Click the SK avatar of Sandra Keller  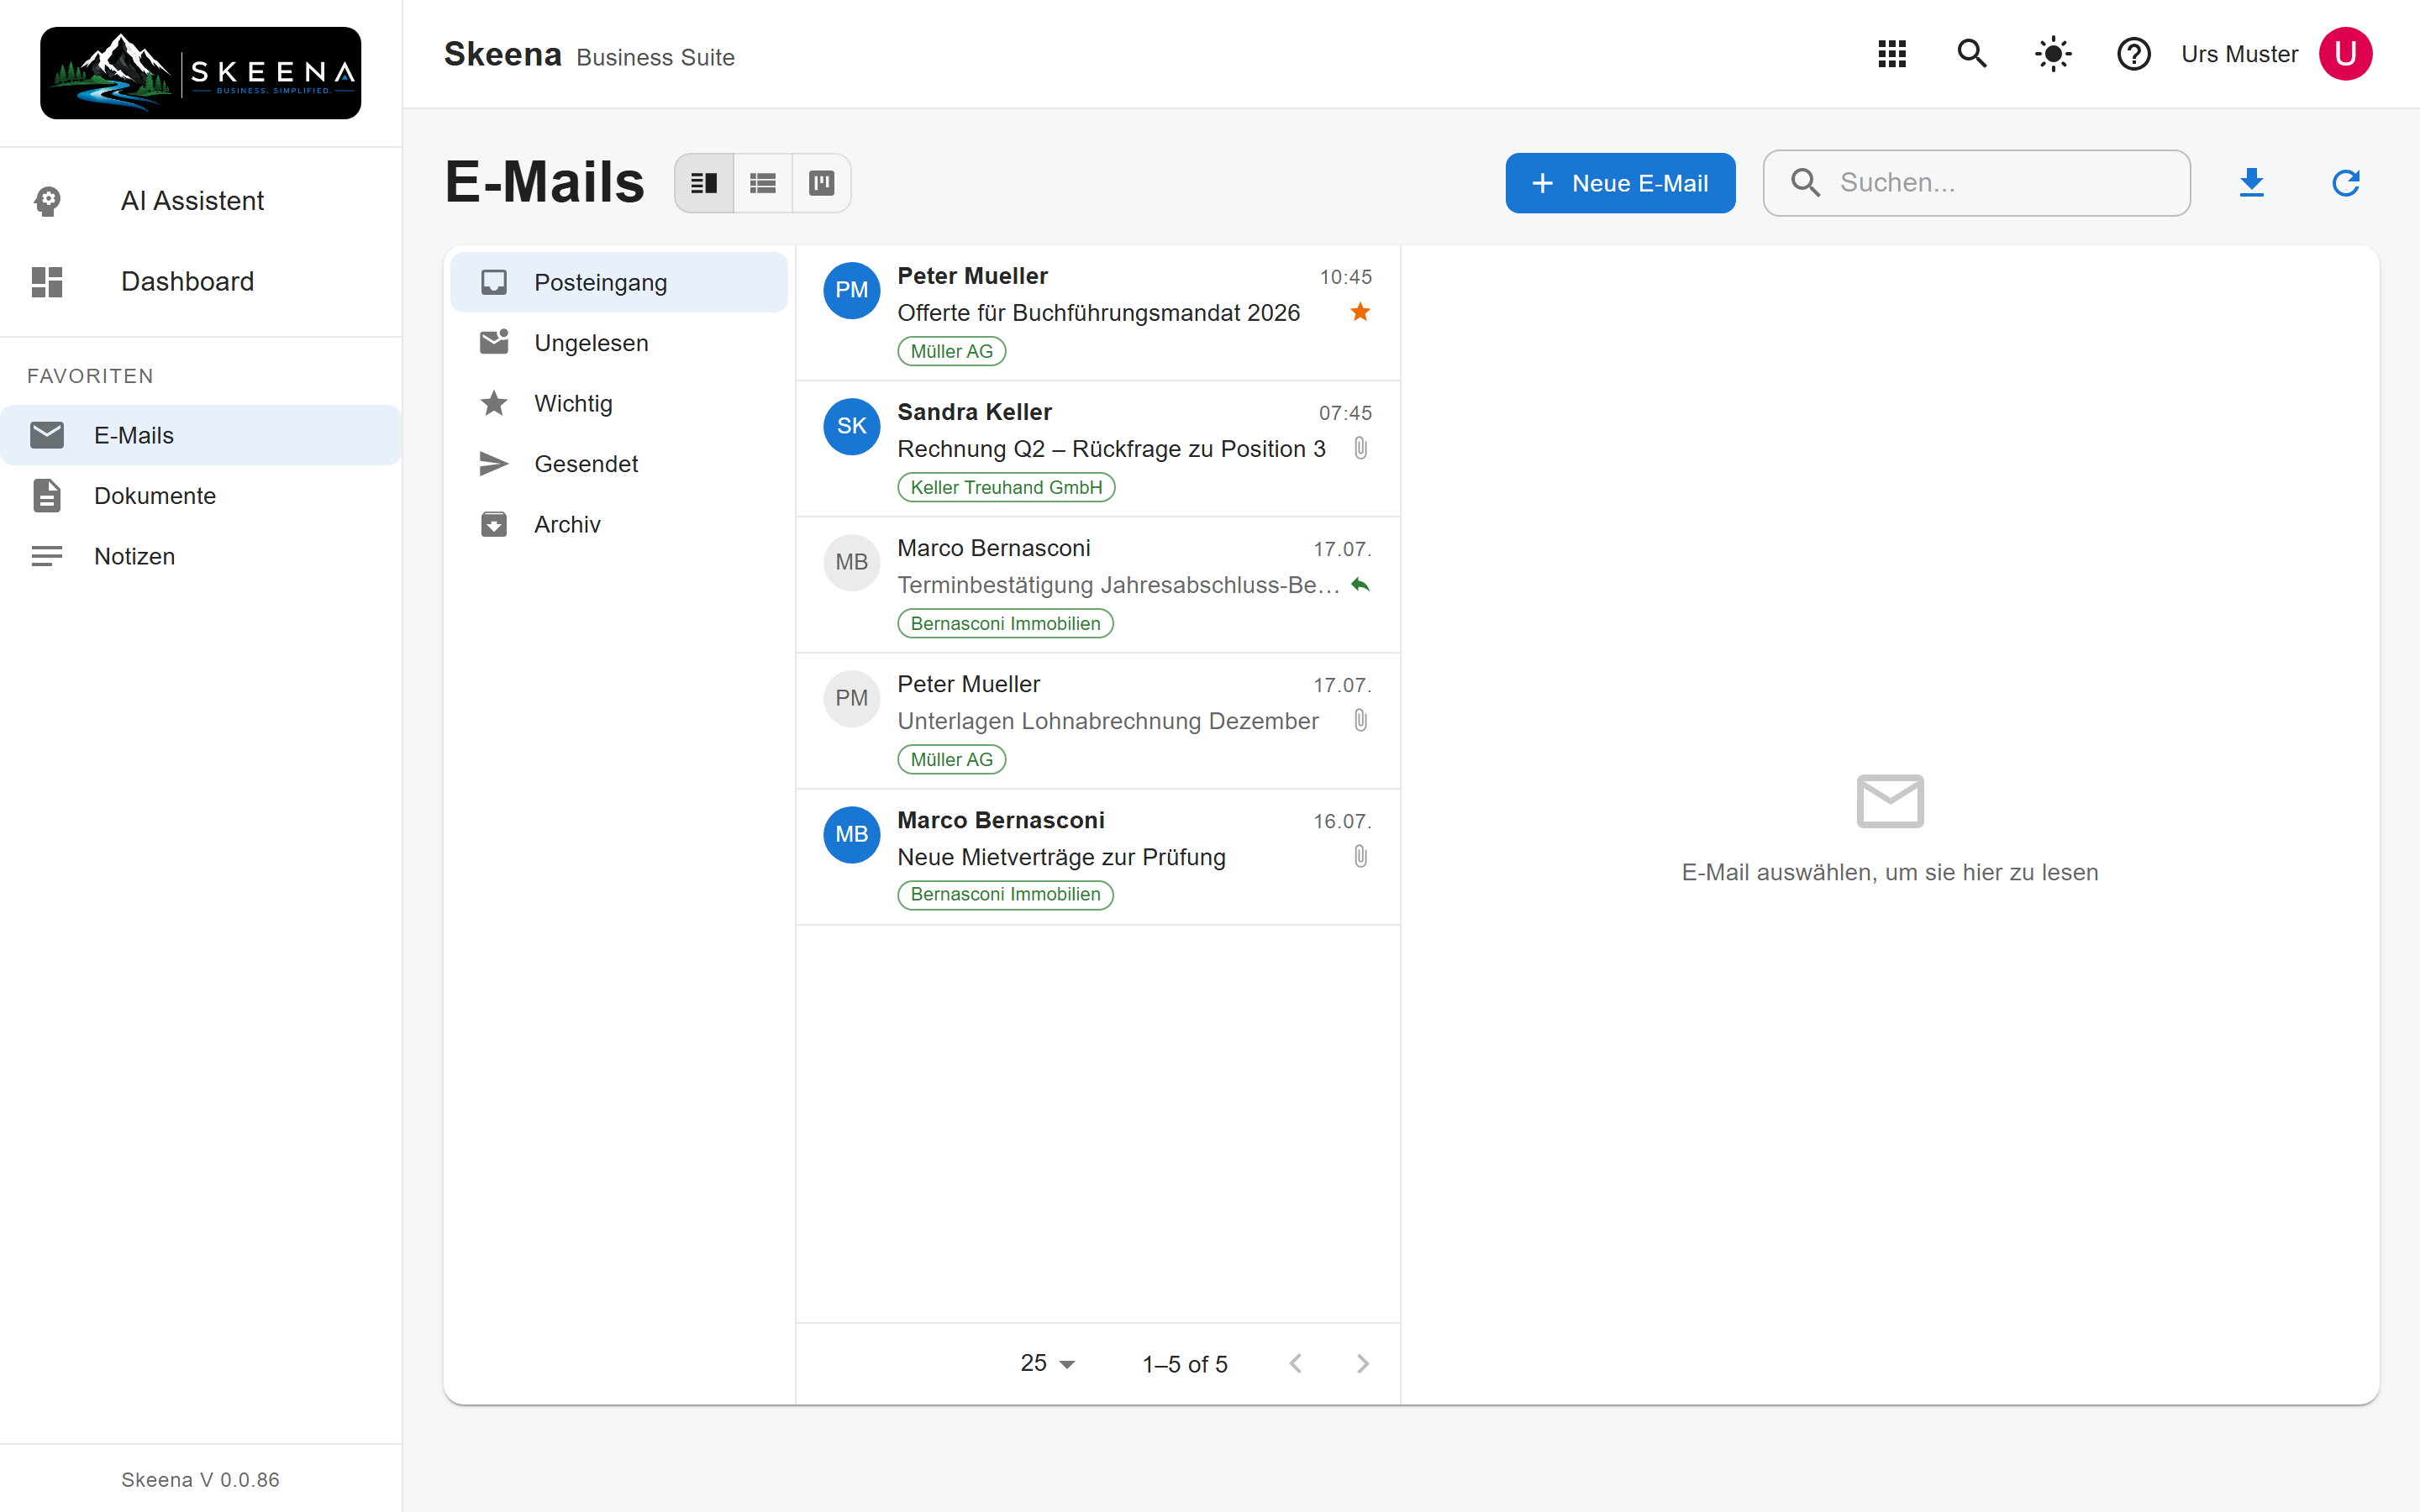852,426
